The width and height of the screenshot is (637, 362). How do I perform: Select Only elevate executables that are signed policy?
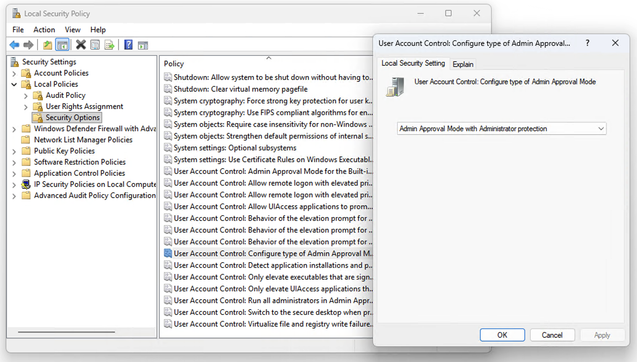click(268, 277)
